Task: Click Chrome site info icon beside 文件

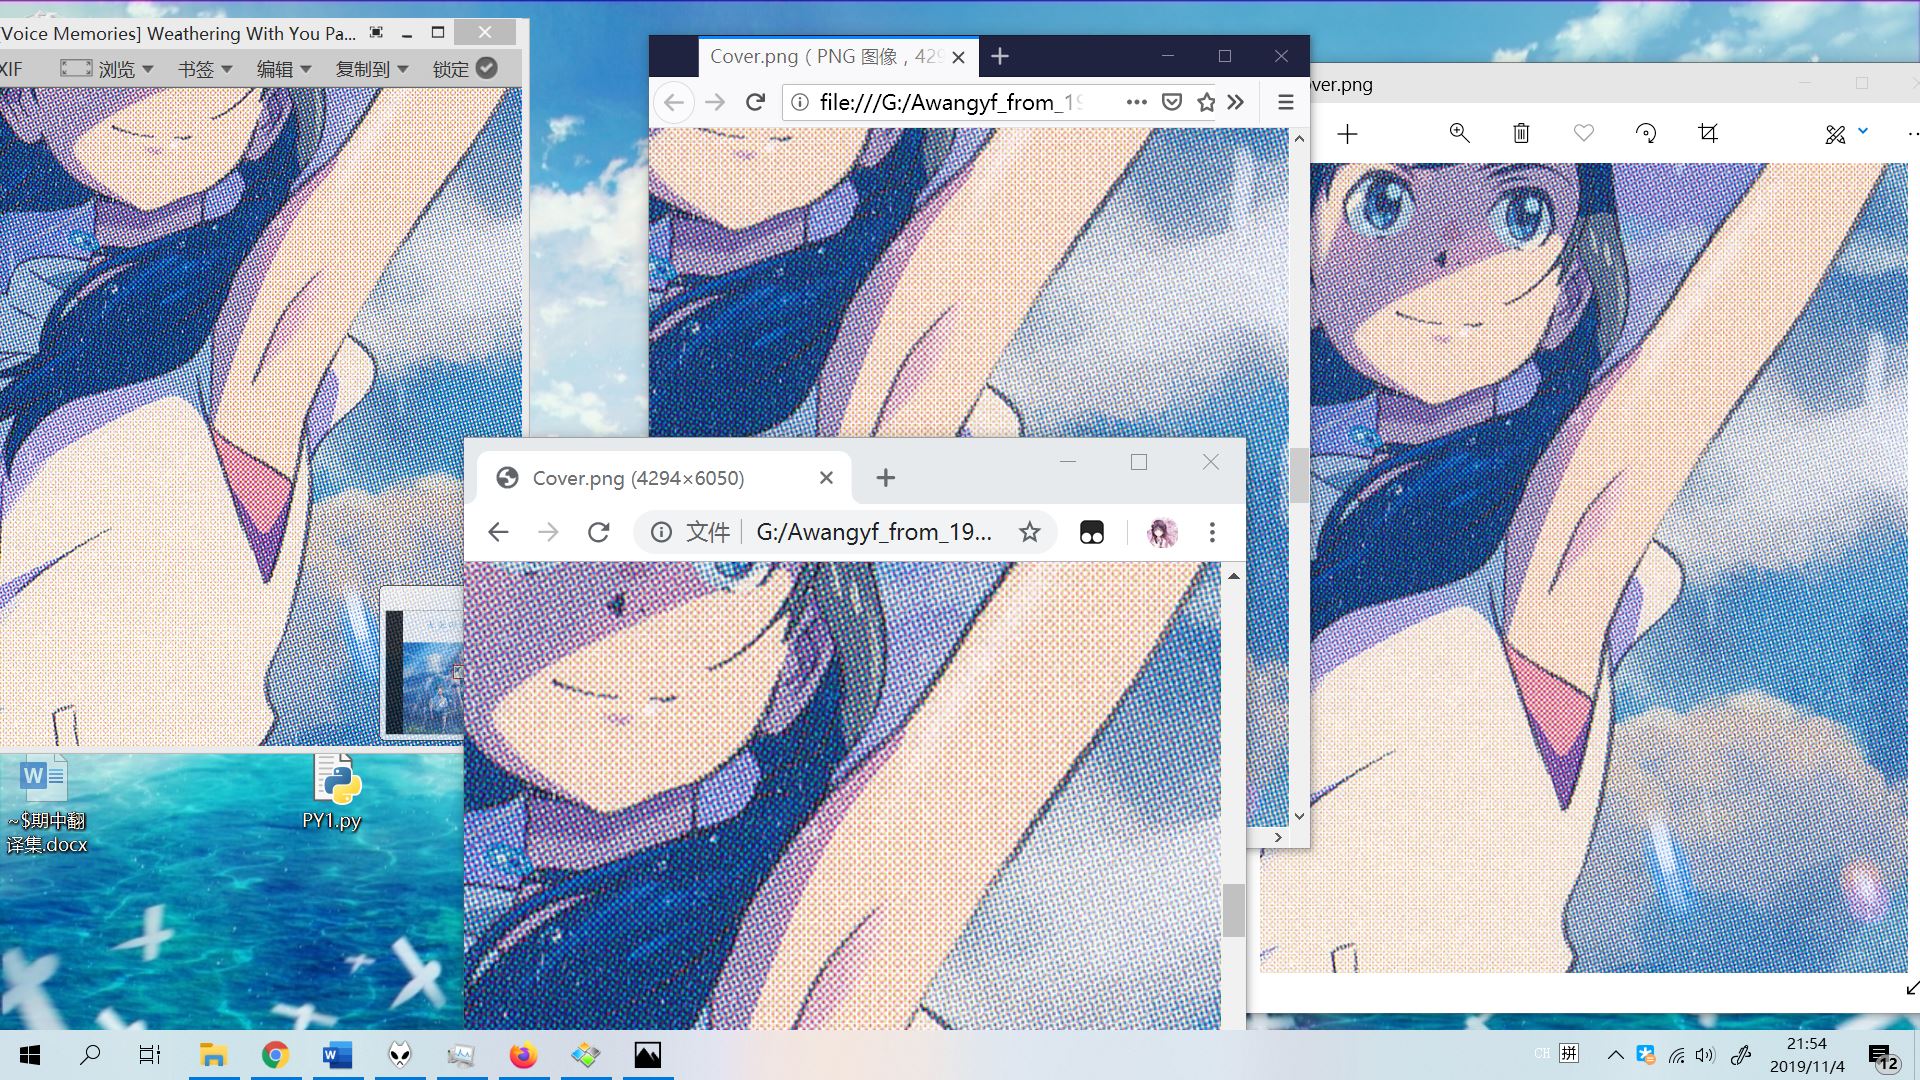Action: click(x=661, y=532)
